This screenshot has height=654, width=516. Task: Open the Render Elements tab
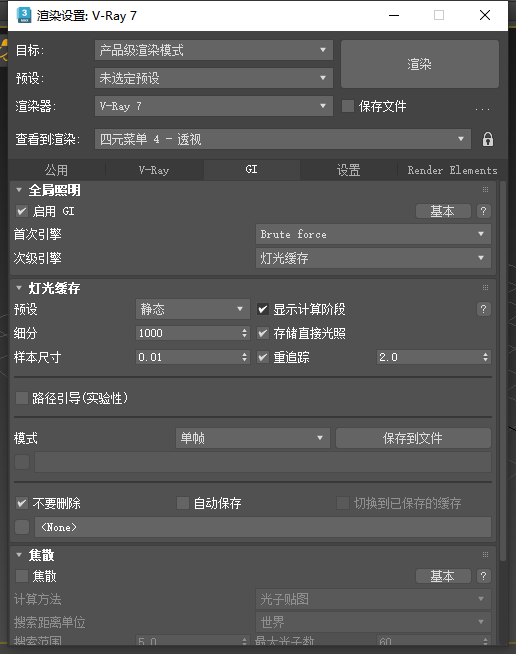pyautogui.click(x=452, y=170)
